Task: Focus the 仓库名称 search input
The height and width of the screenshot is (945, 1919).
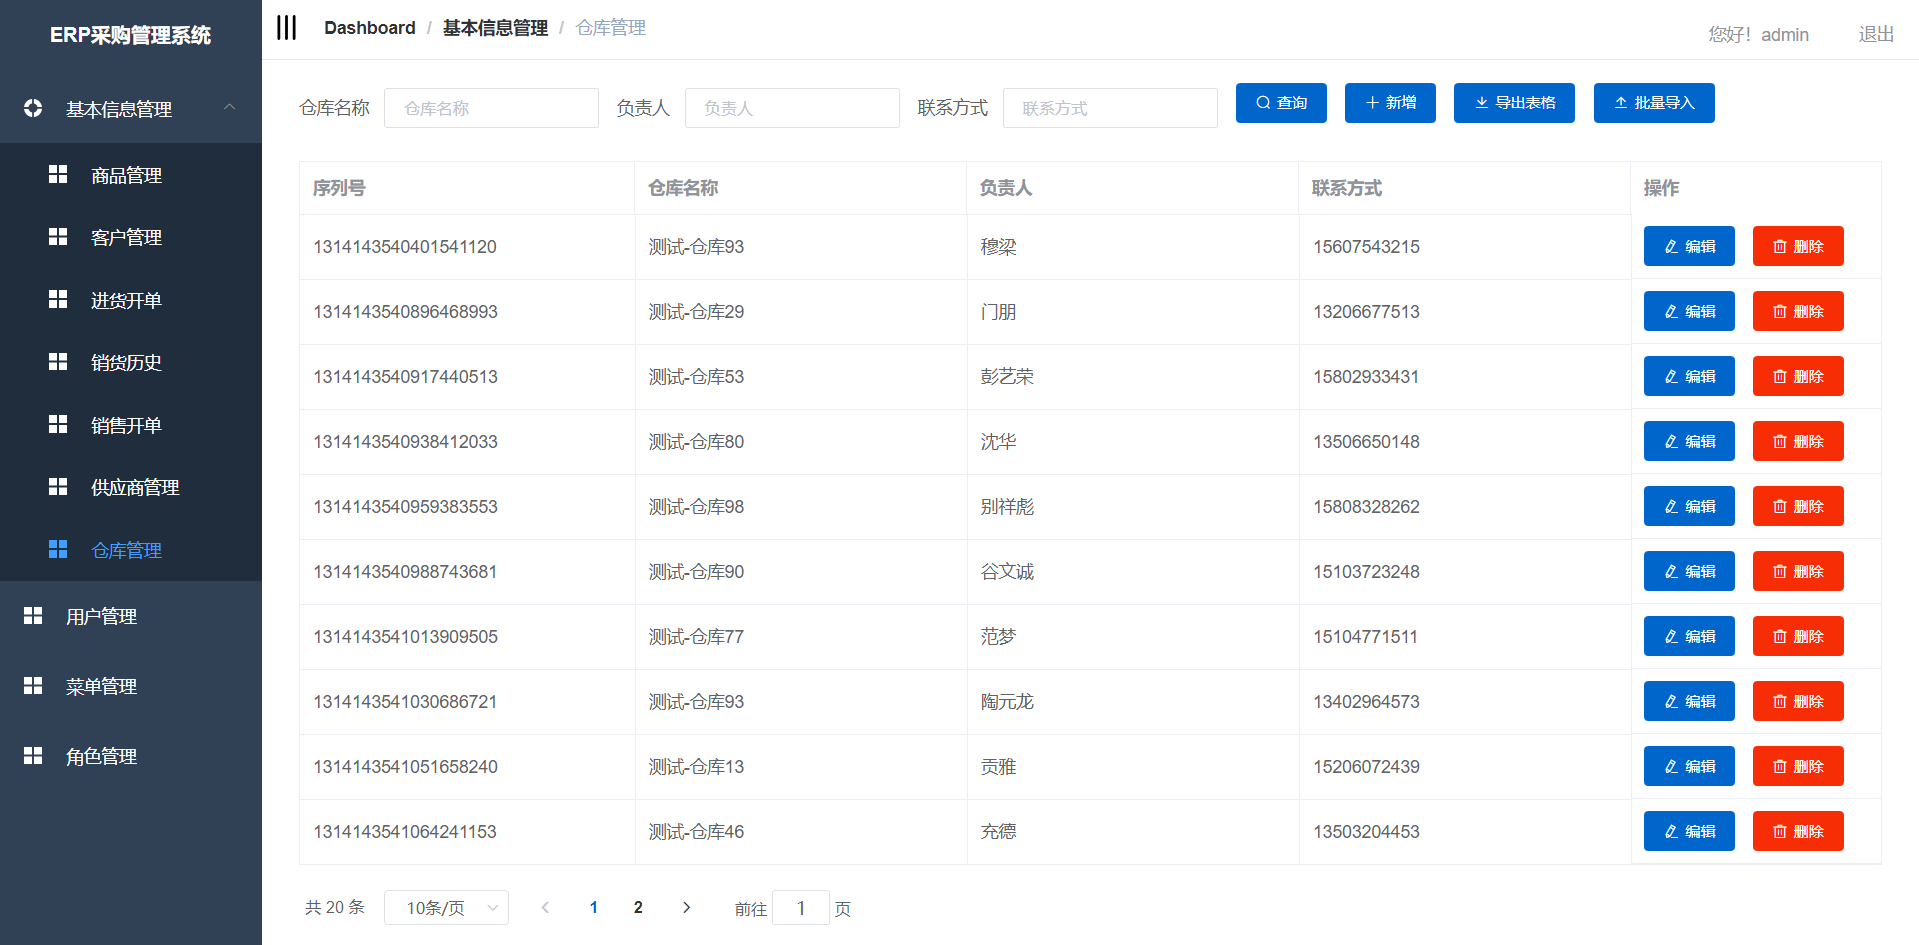Action: [x=491, y=108]
